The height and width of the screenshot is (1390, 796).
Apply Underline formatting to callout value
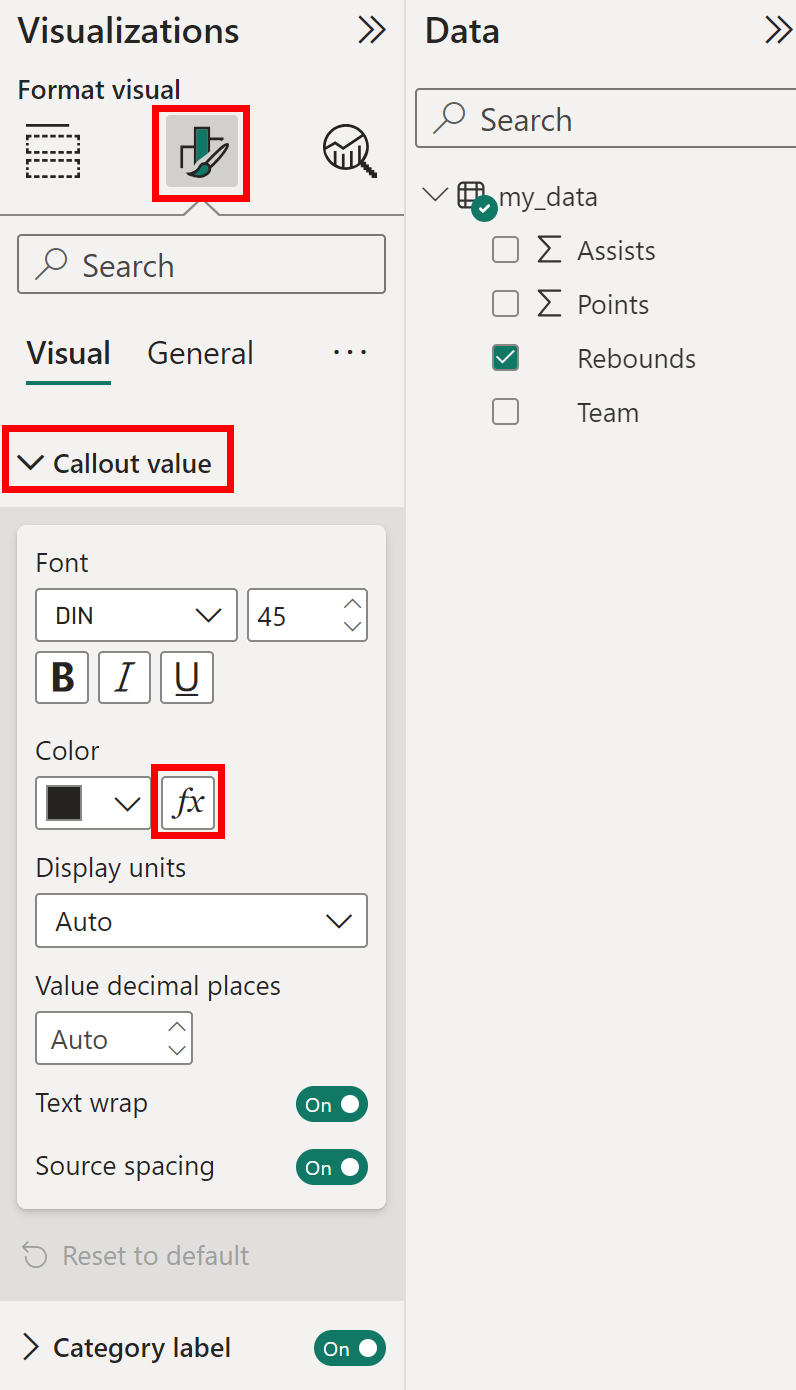coord(186,677)
